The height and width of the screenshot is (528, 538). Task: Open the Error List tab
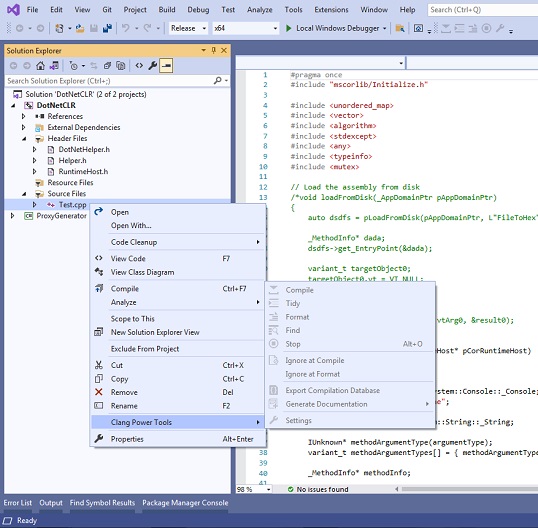(x=18, y=503)
